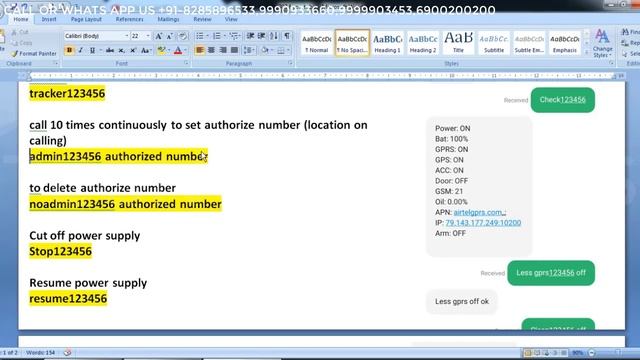This screenshot has width=640, height=360.
Task: Open Bullets dropdown arrow
Action: click(x=207, y=36)
